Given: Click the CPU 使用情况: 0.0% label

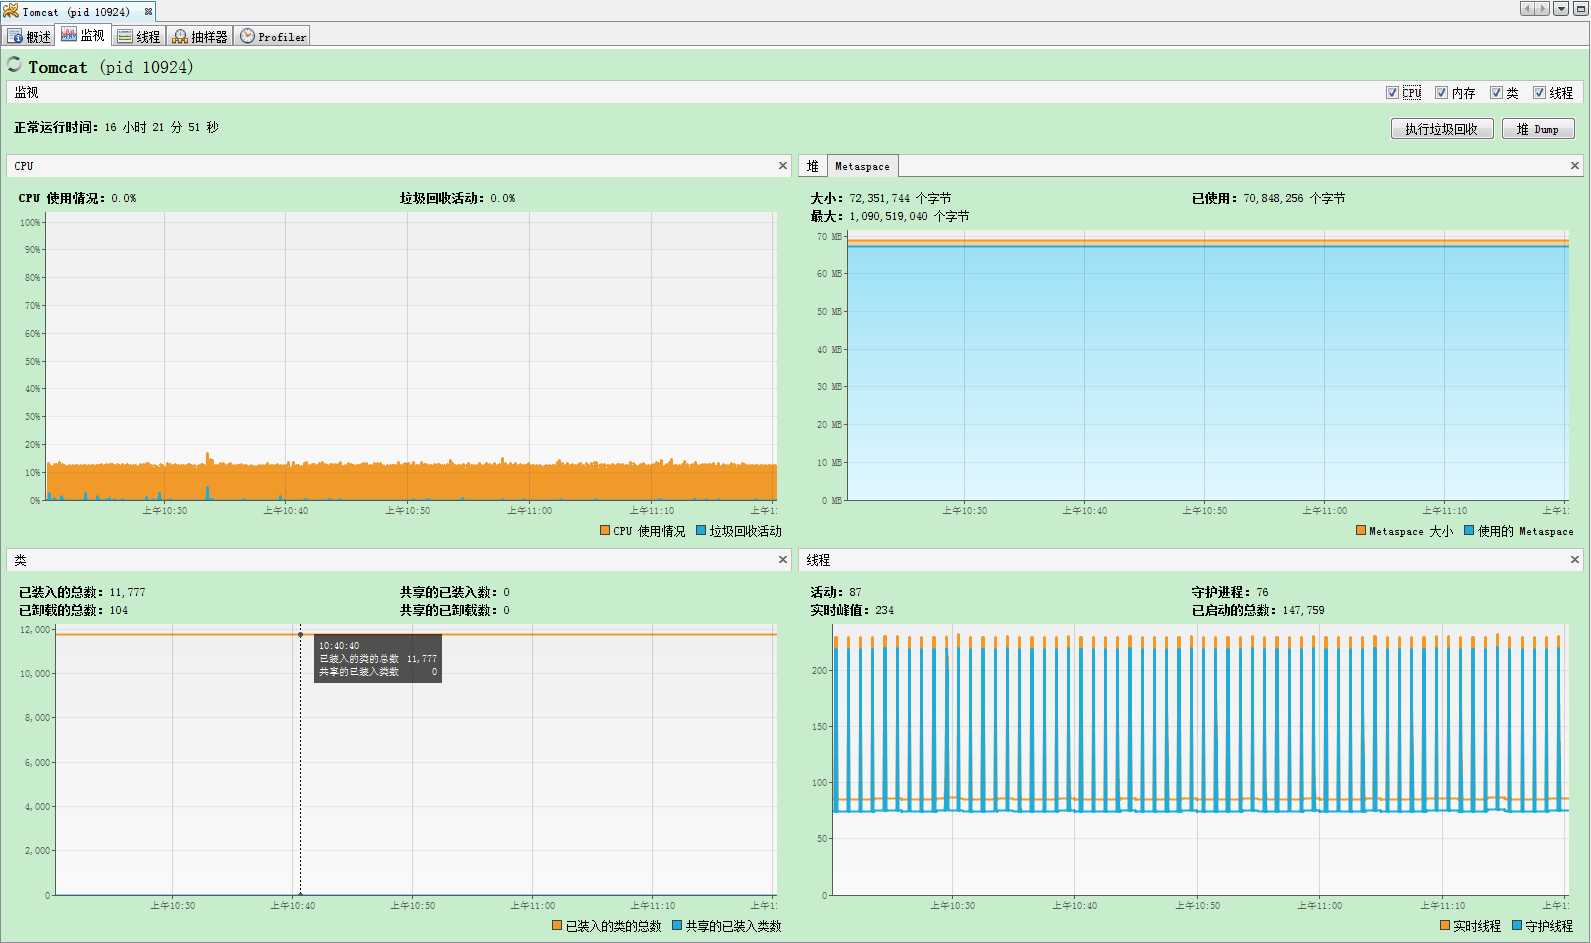Looking at the screenshot, I should point(77,198).
